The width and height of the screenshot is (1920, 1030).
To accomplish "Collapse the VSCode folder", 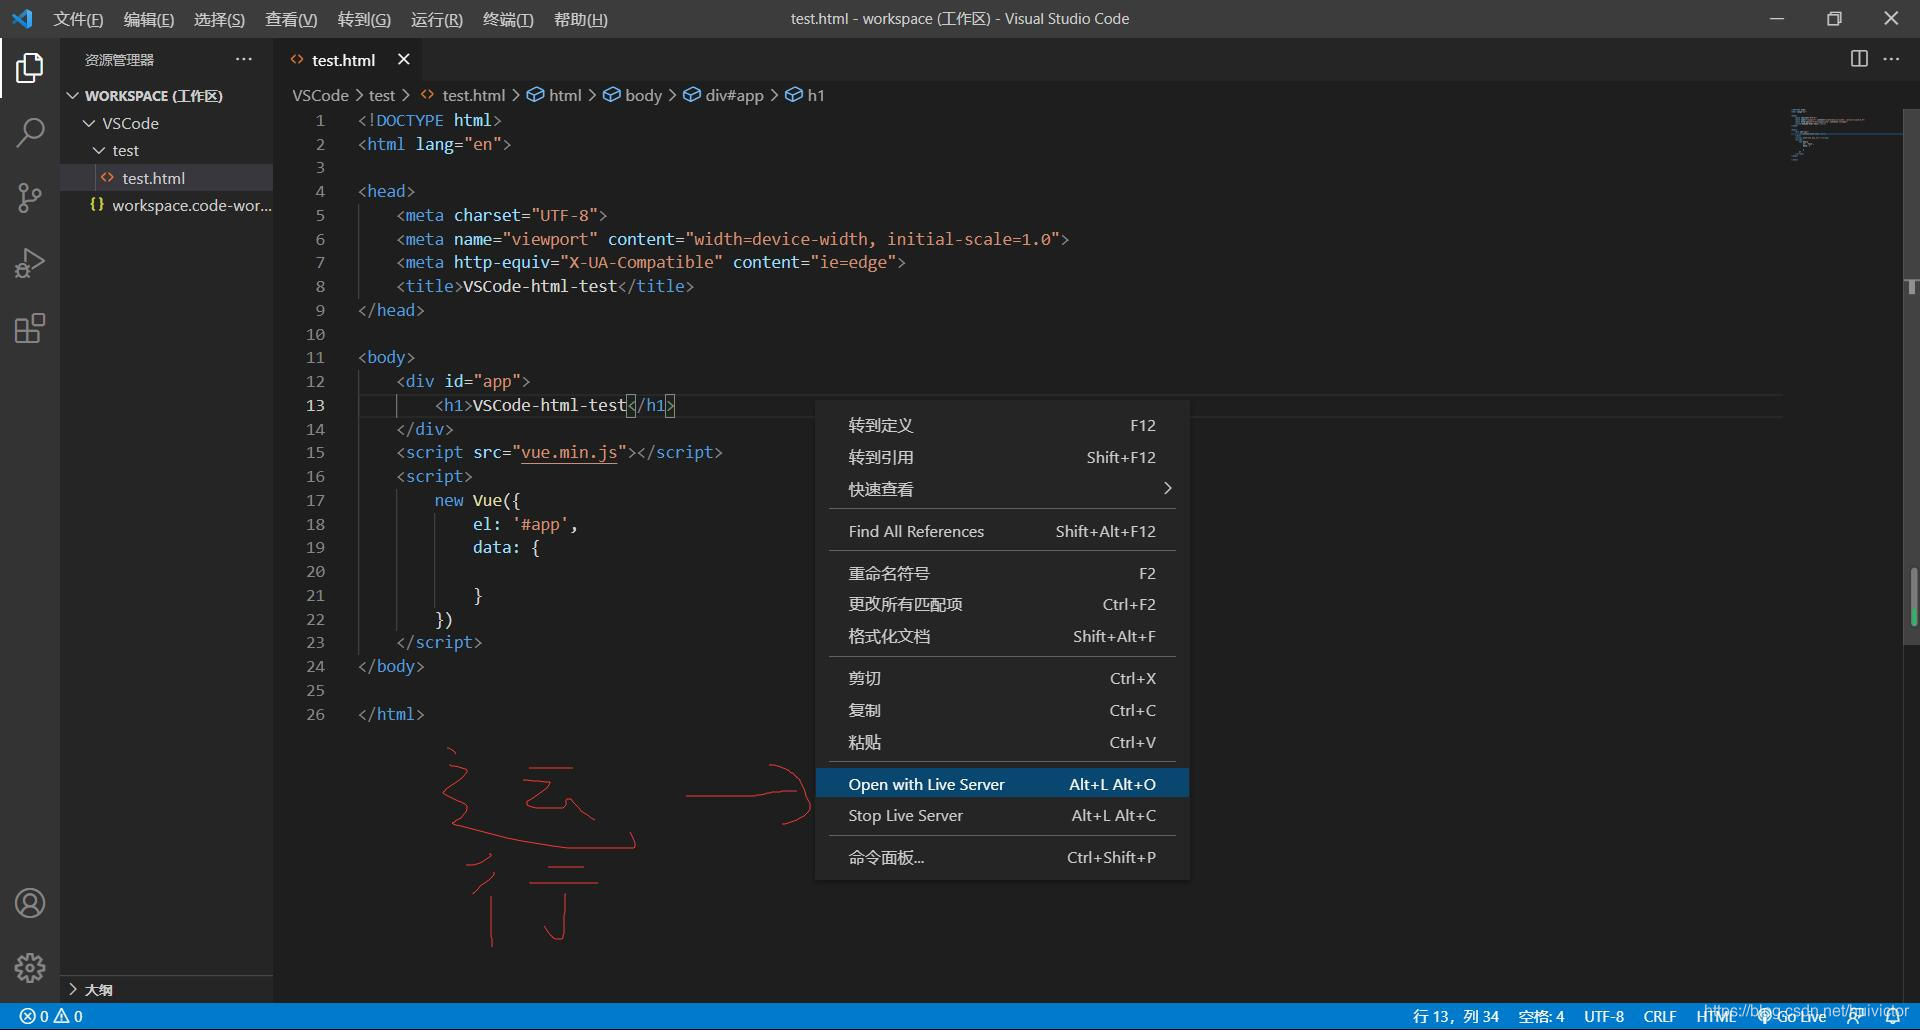I will [89, 123].
